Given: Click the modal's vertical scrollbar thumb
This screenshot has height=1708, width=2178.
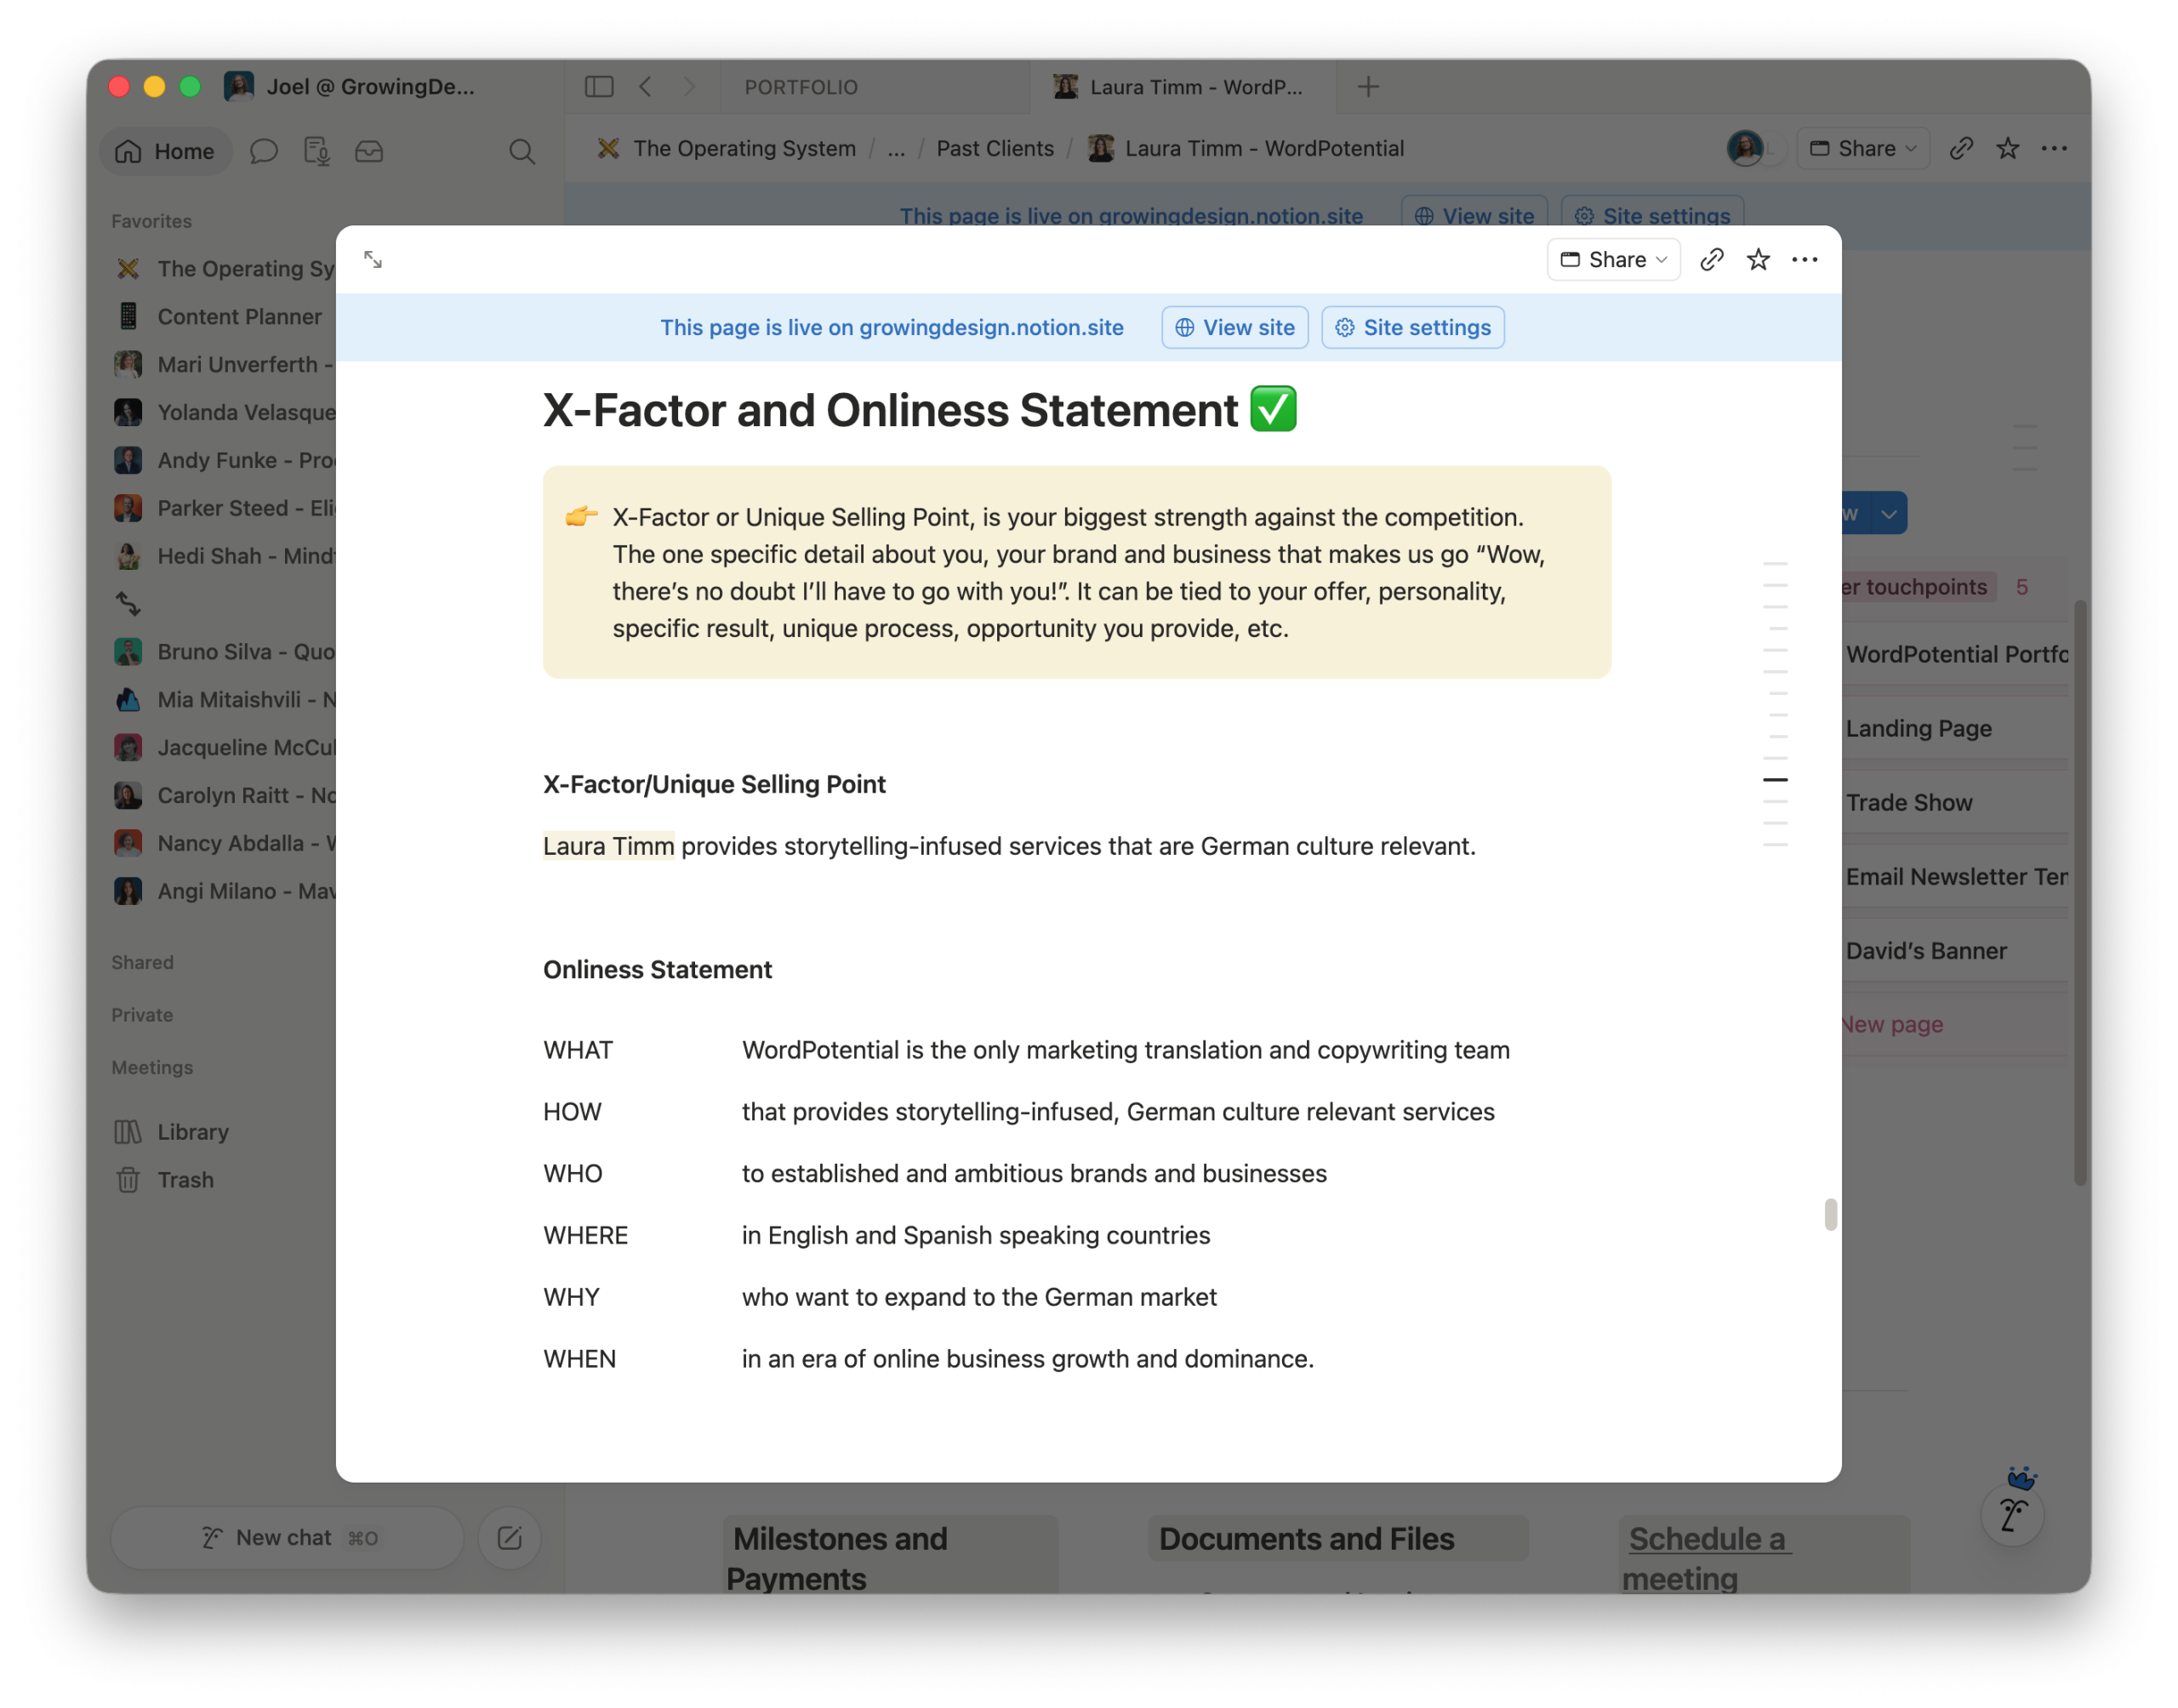Looking at the screenshot, I should 1830,1214.
